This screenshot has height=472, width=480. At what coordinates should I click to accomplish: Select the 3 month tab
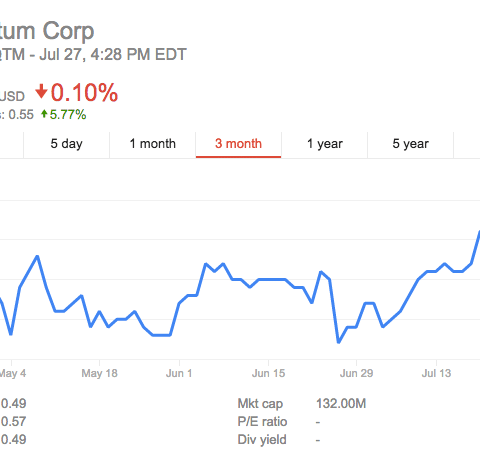pyautogui.click(x=238, y=144)
